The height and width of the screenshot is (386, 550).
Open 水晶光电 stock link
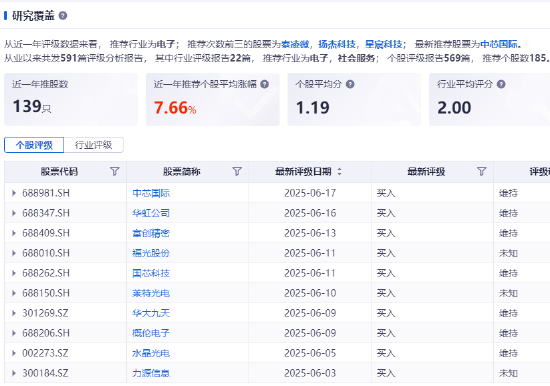pos(151,353)
